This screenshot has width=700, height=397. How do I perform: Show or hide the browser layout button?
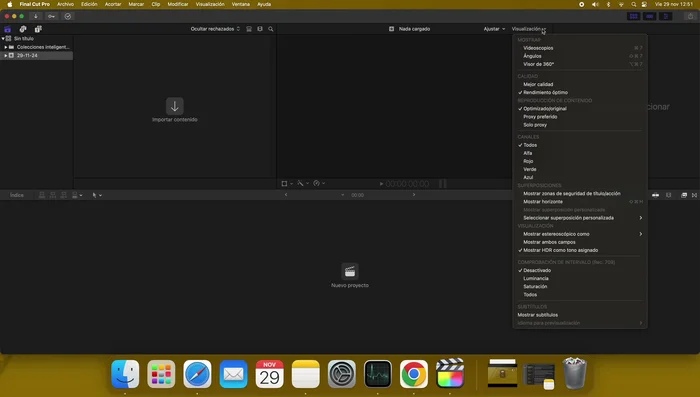click(633, 16)
